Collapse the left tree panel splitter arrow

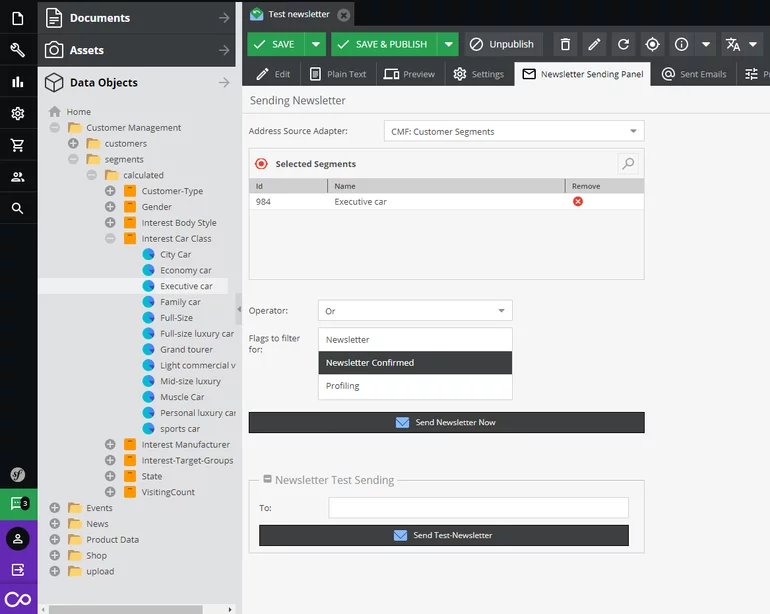(x=239, y=309)
